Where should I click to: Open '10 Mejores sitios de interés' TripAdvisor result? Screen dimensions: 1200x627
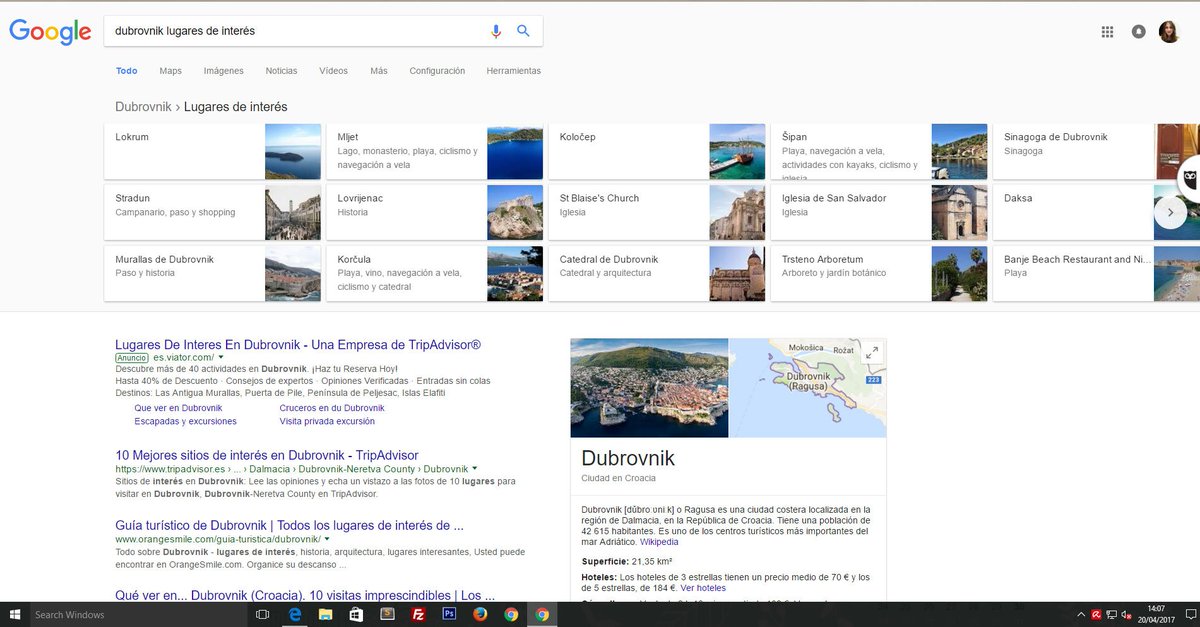click(267, 455)
